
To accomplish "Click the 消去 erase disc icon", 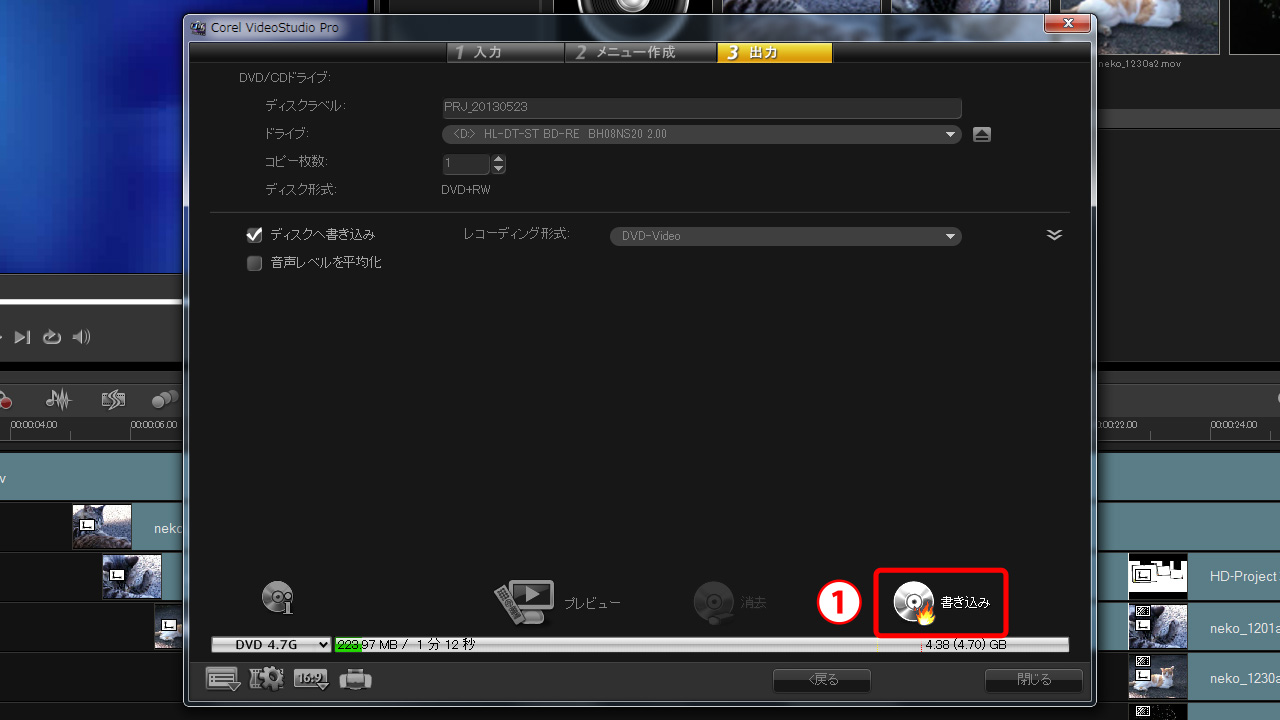I will click(x=714, y=602).
